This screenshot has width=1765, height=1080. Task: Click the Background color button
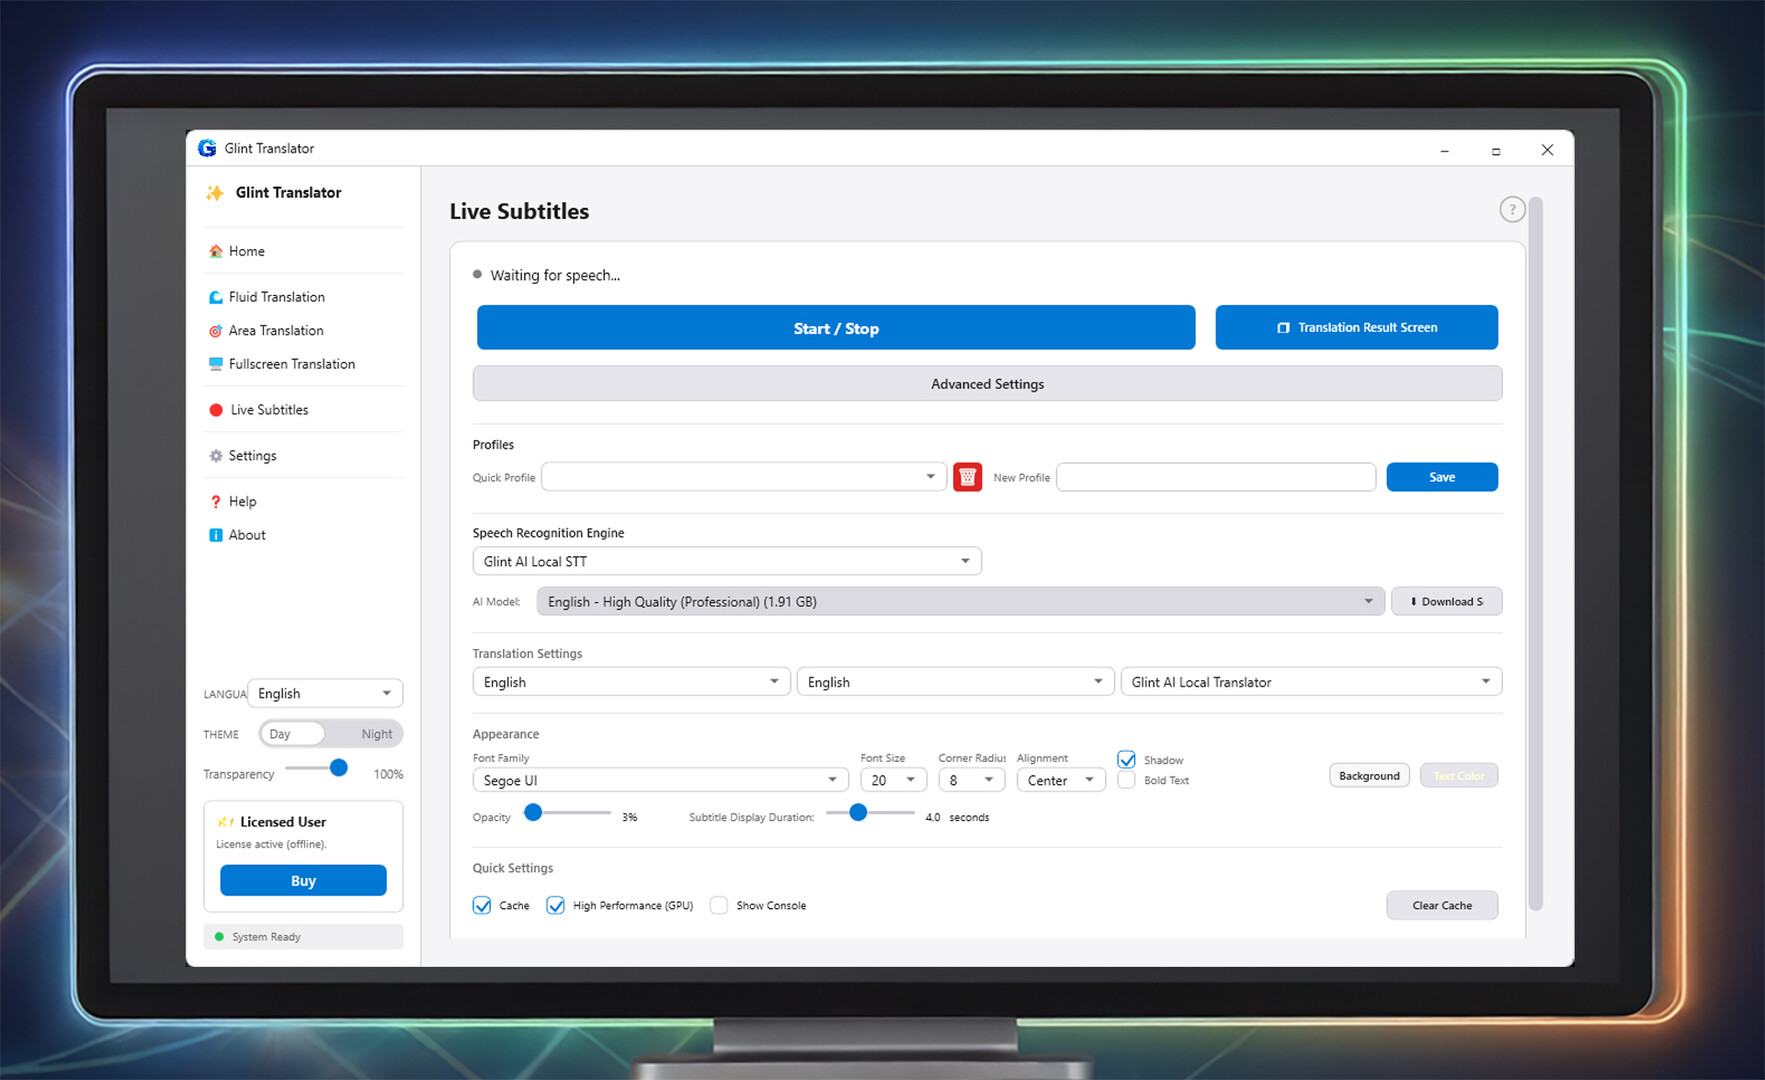point(1369,776)
